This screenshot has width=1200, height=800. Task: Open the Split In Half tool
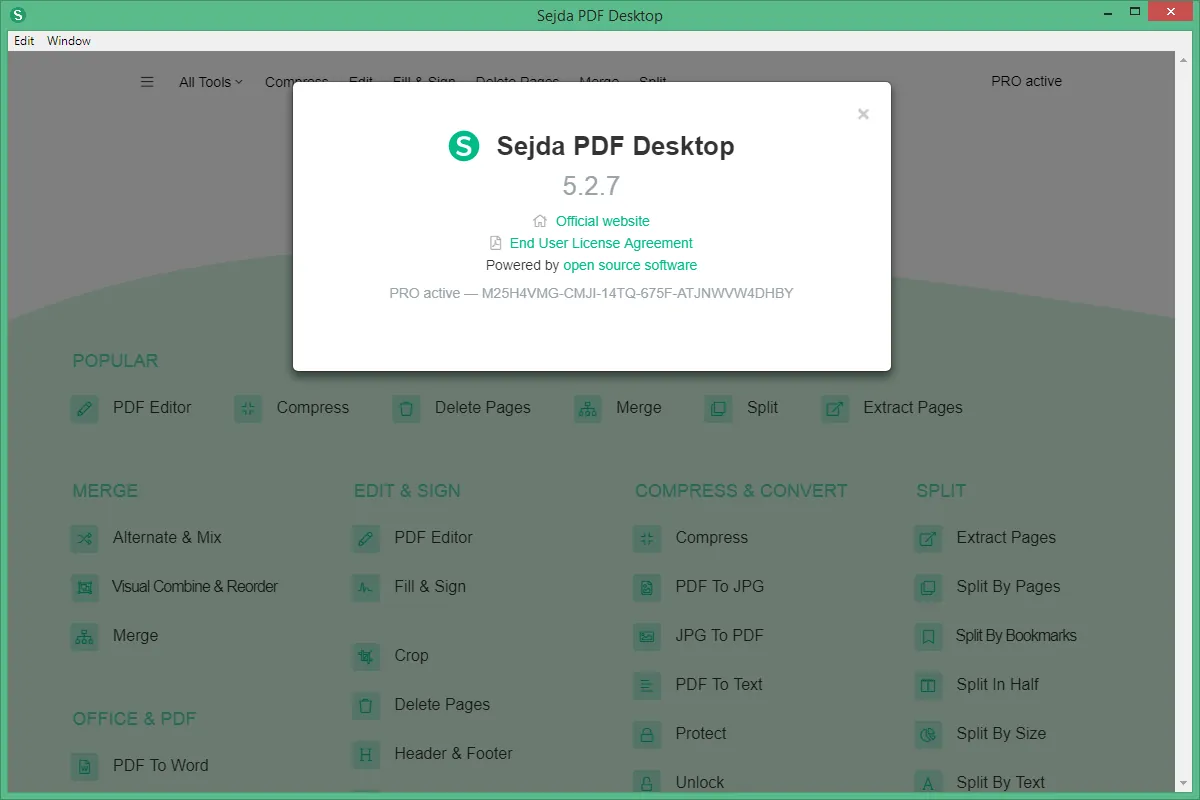[x=997, y=685]
